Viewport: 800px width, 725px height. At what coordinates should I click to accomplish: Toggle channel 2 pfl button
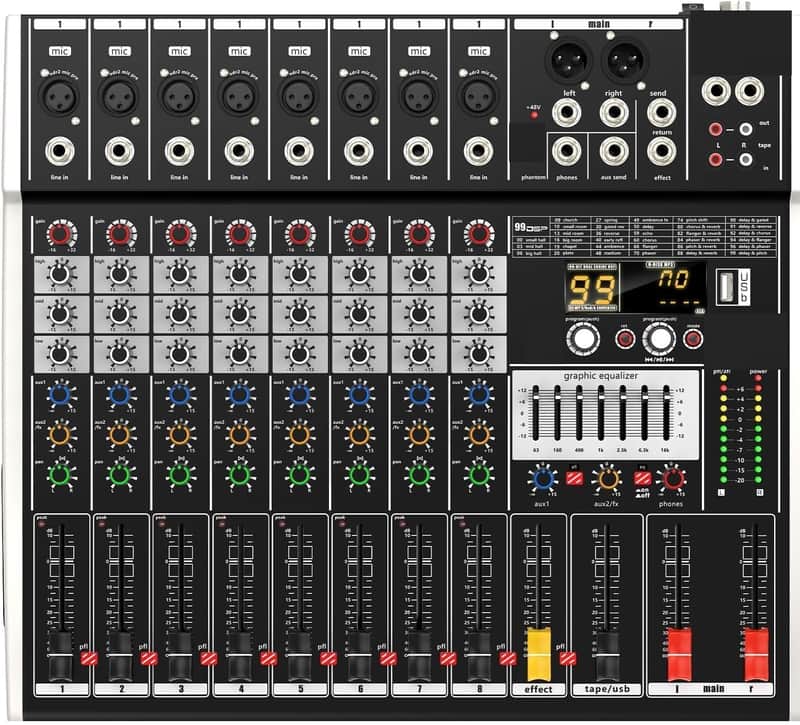149,659
